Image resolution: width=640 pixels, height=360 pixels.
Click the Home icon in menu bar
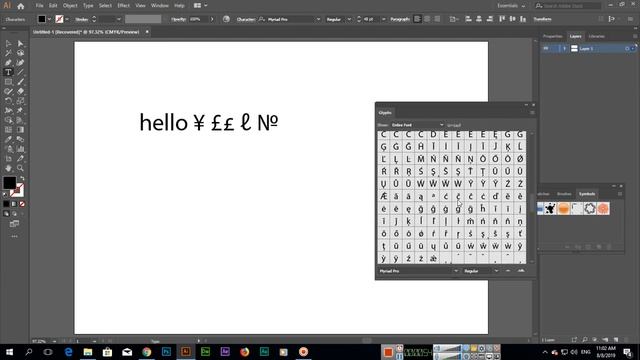20,6
